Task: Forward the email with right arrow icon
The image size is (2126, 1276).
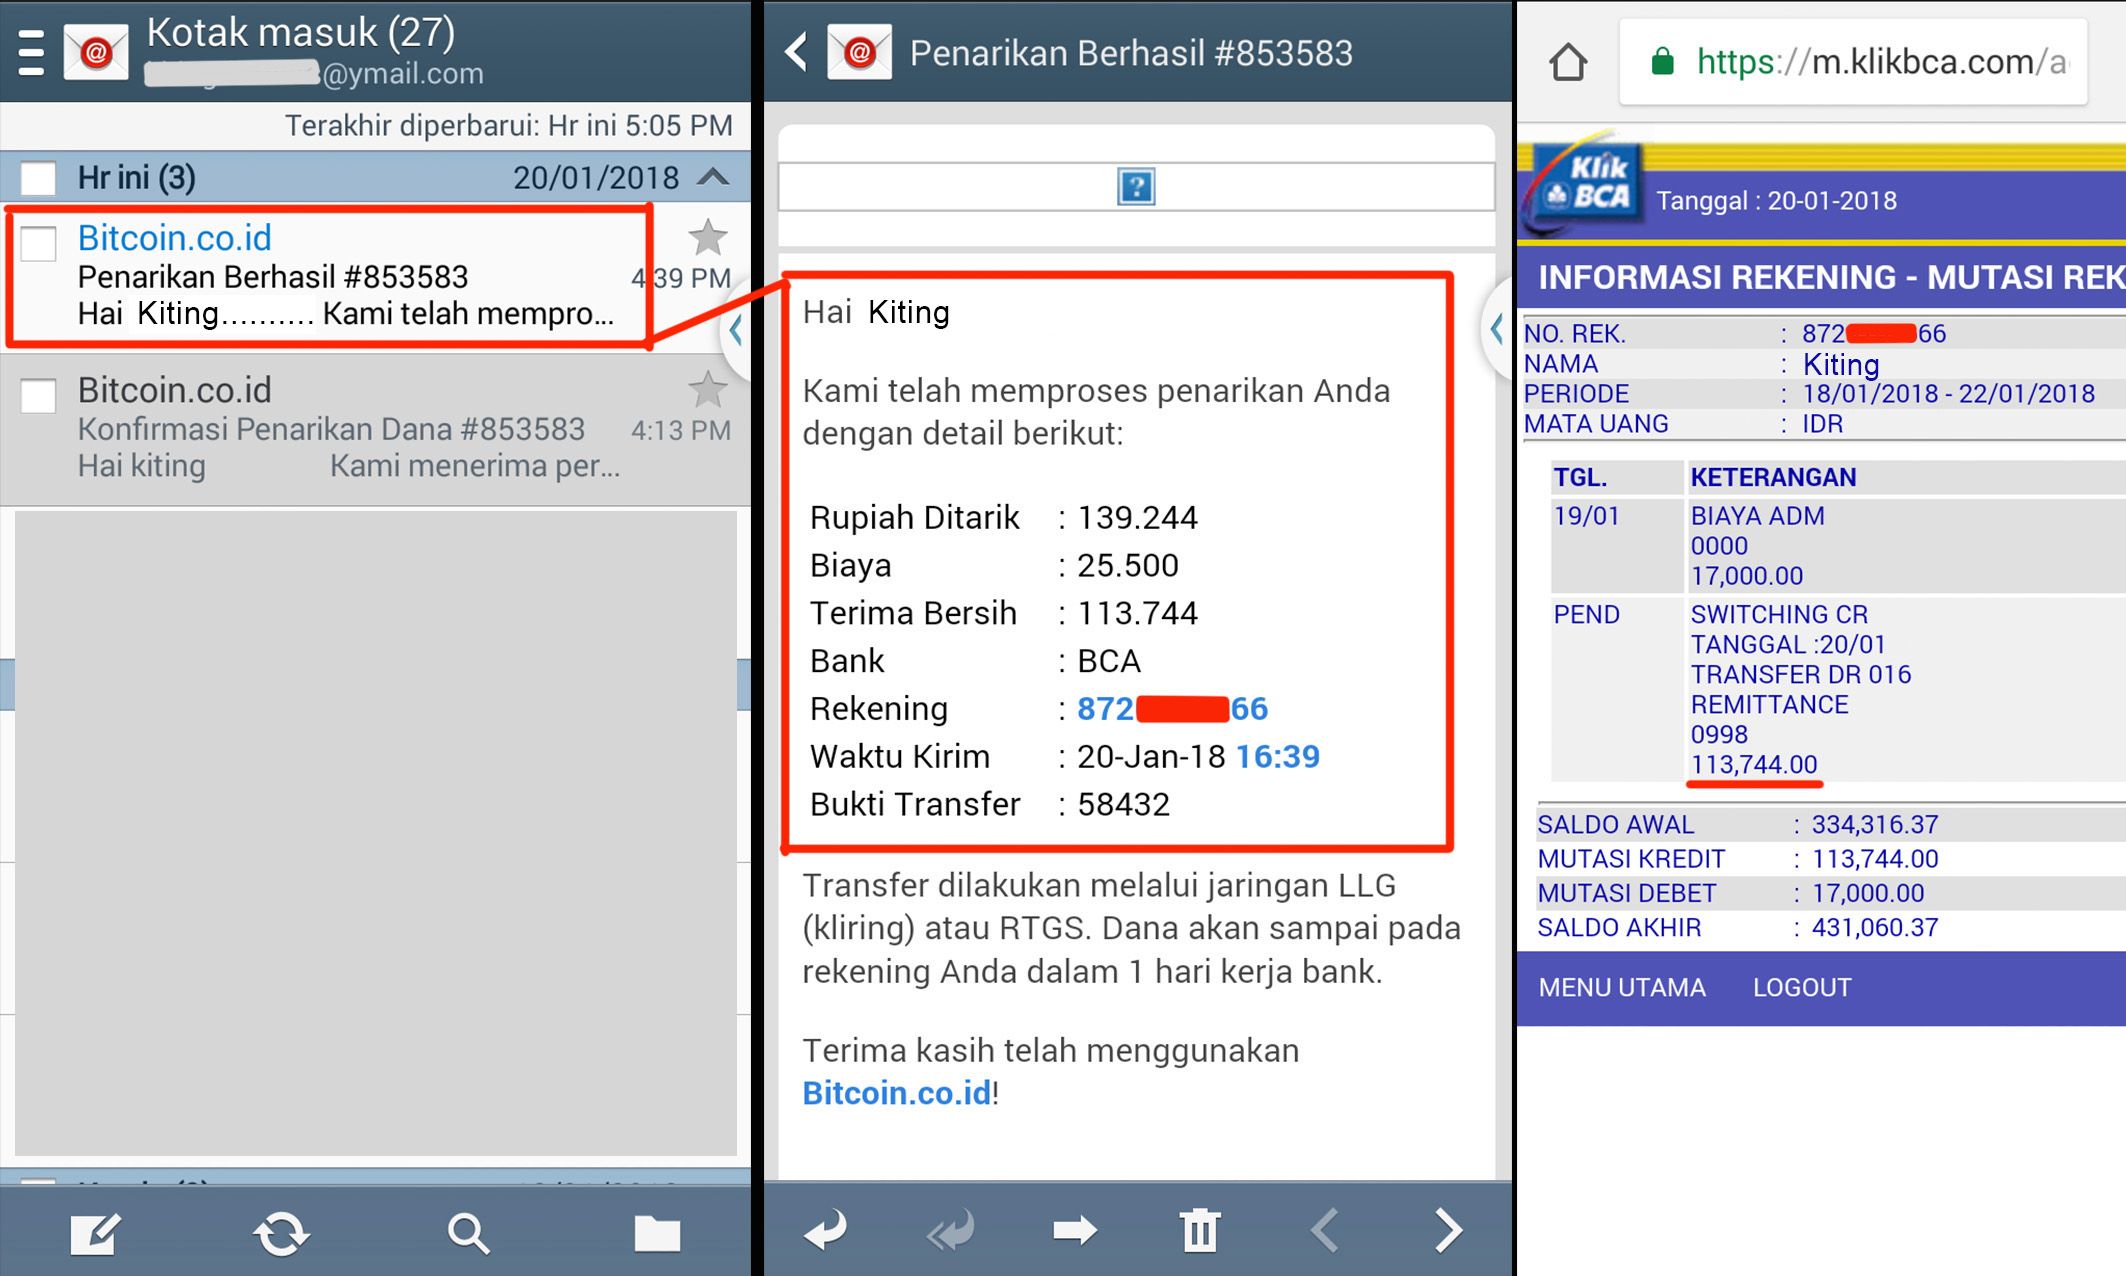Action: coord(1075,1230)
